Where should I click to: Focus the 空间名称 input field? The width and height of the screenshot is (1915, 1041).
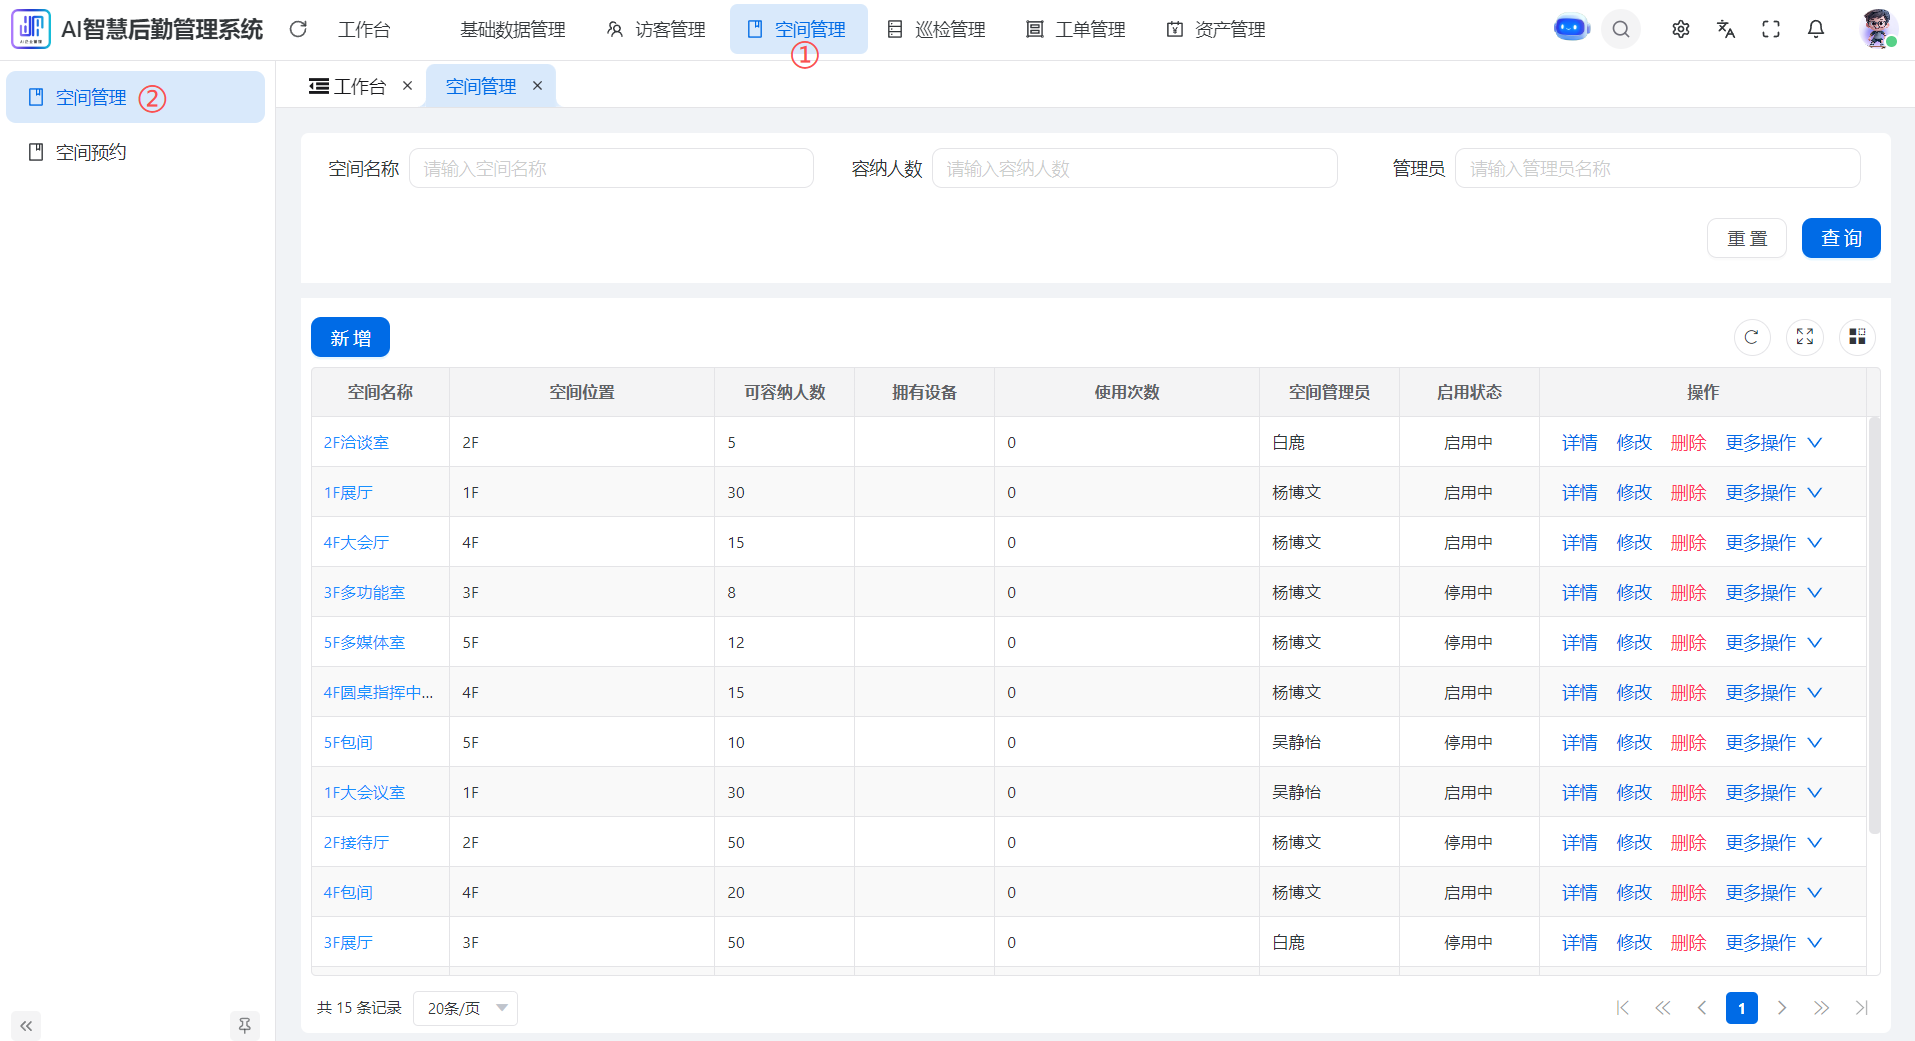click(x=611, y=169)
